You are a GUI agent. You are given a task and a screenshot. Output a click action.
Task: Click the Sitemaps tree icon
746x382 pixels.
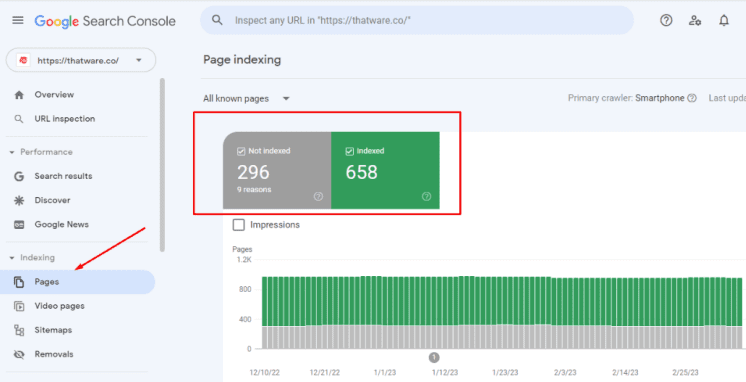click(x=19, y=330)
